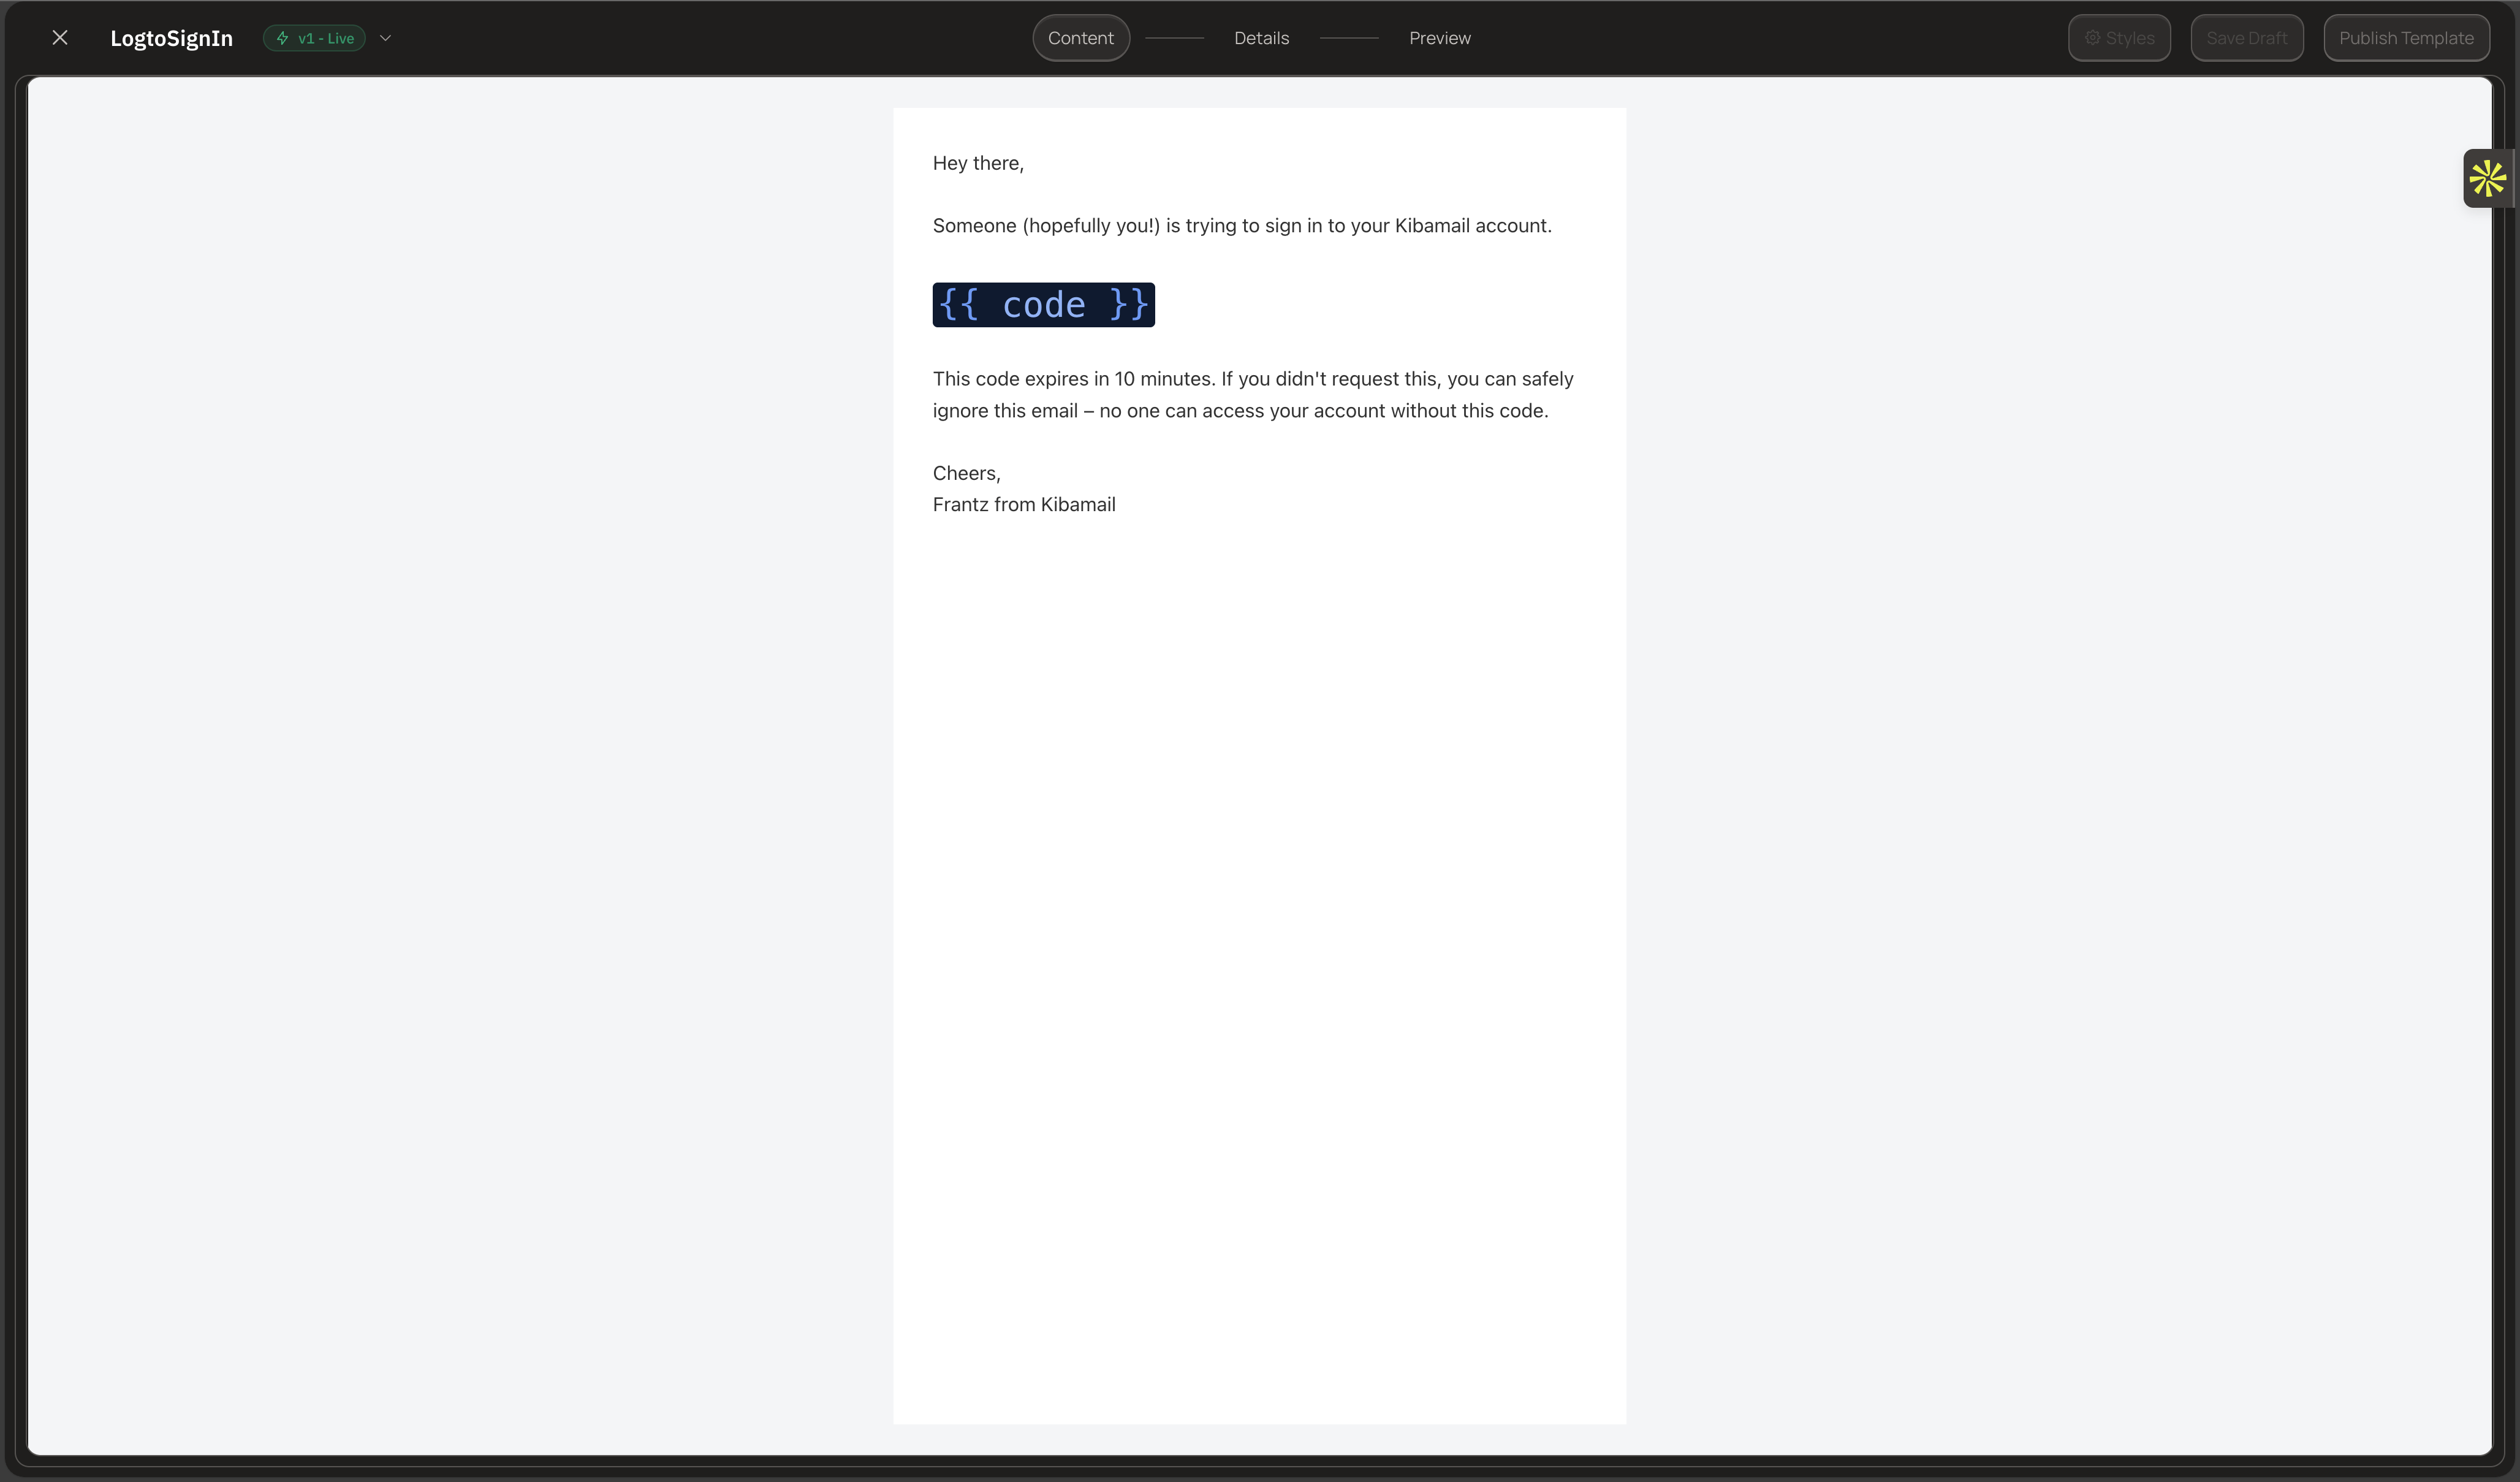Select the {{ code }} variable block

(x=1043, y=304)
